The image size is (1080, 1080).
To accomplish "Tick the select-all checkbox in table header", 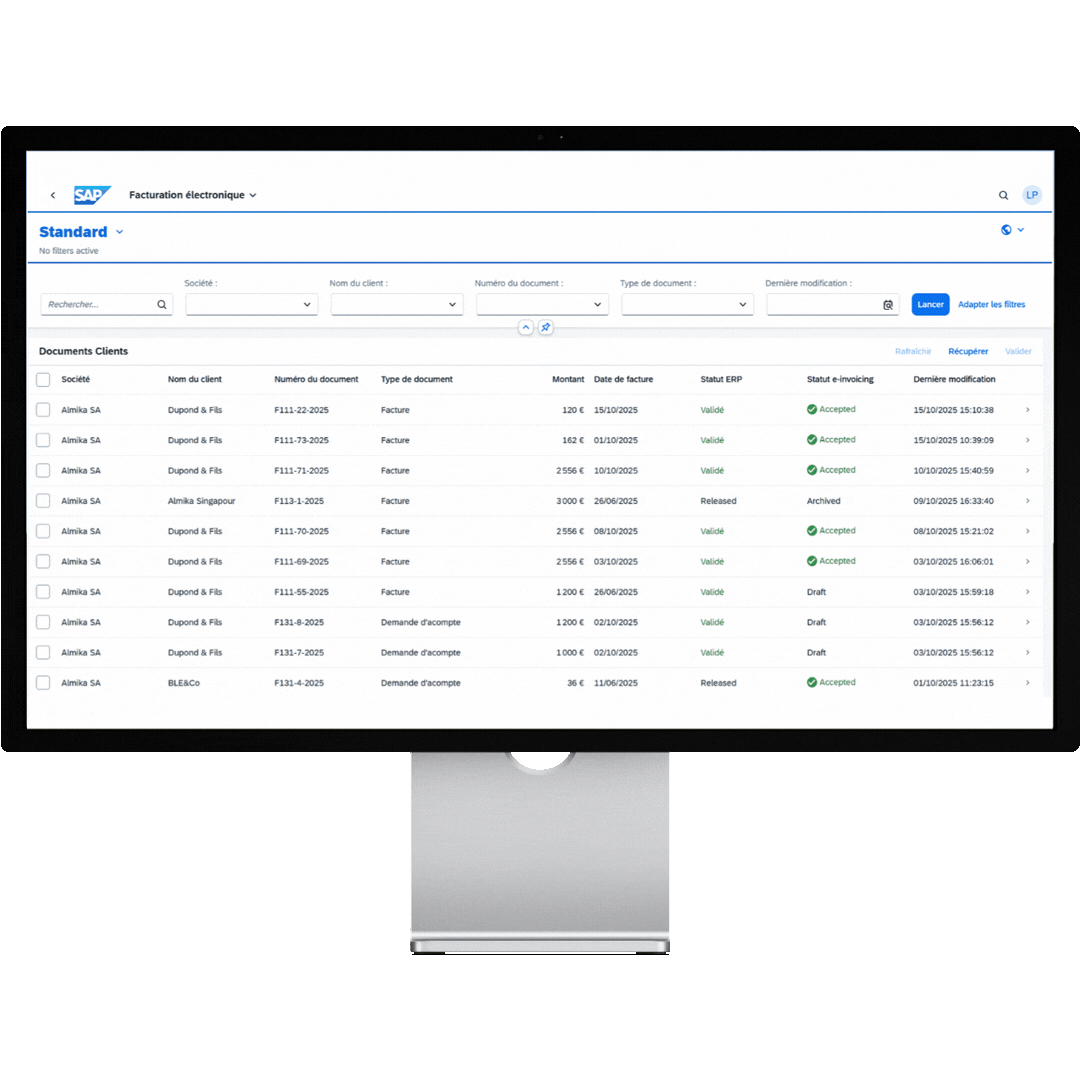I will point(43,380).
